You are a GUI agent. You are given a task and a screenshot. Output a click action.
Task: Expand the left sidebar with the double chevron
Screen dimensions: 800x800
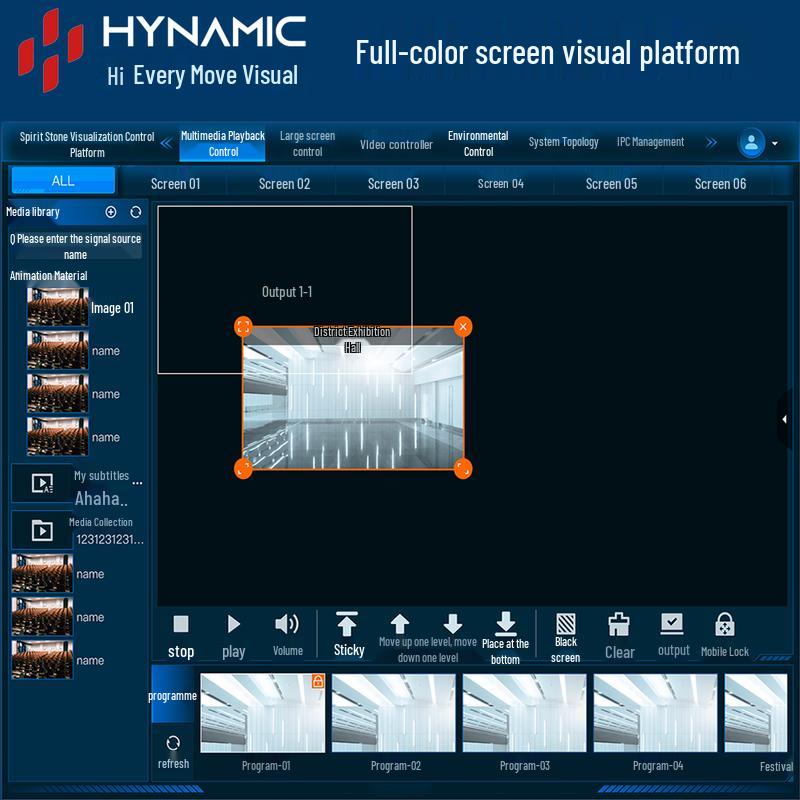pyautogui.click(x=166, y=142)
